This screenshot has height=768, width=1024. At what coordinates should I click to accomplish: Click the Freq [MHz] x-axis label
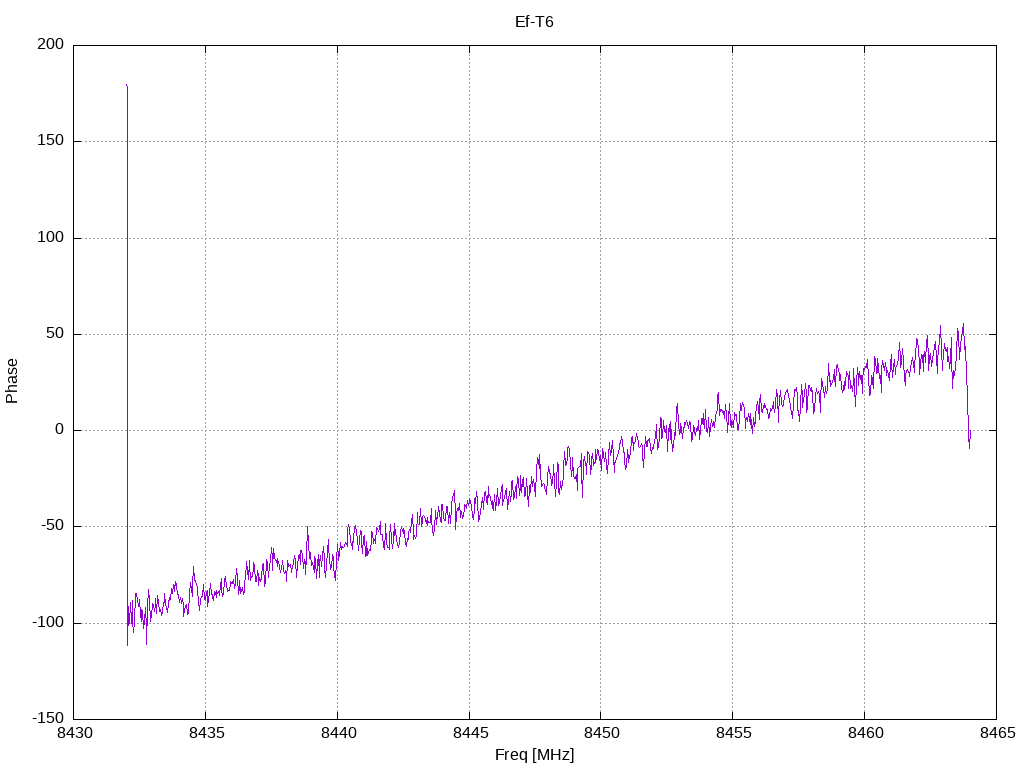click(534, 755)
